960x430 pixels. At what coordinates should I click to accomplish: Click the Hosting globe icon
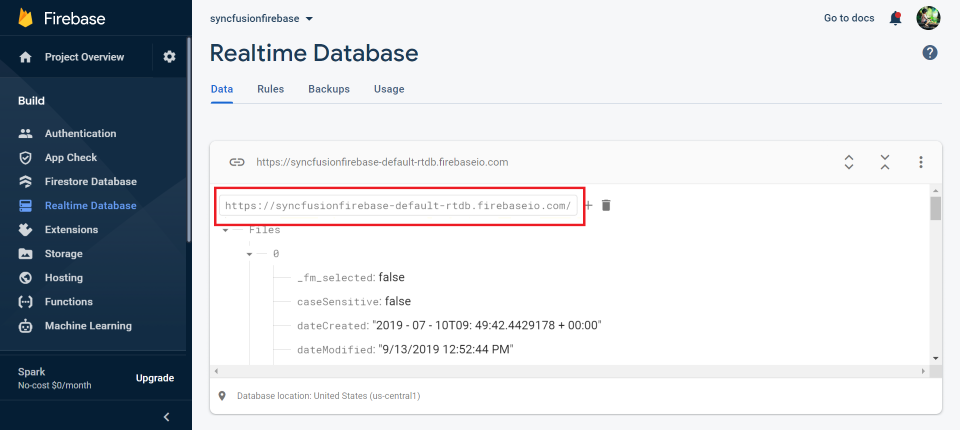(25, 277)
